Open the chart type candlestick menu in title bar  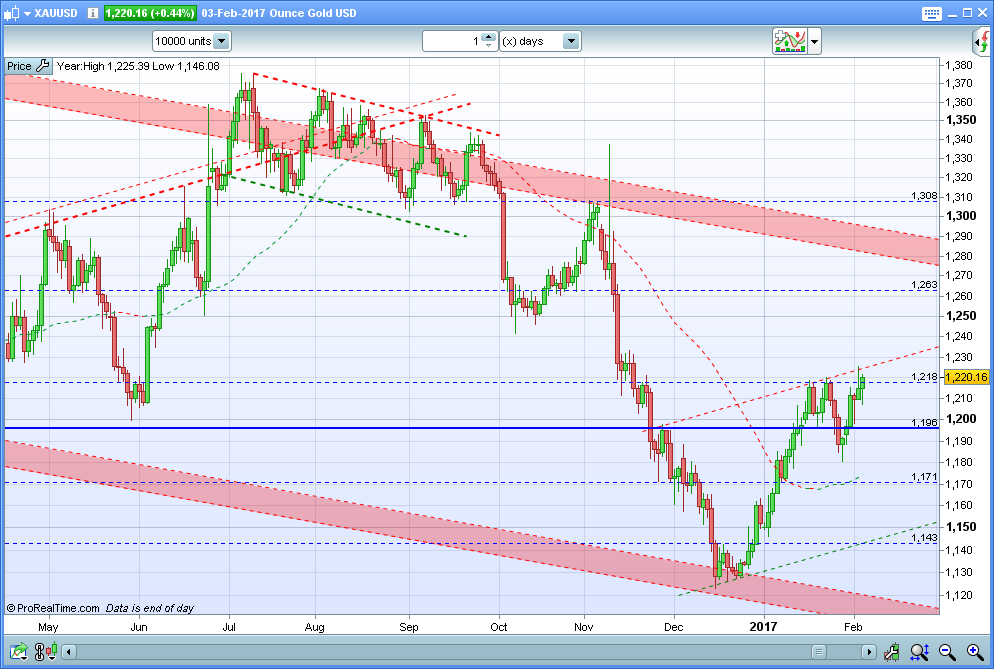click(17, 13)
